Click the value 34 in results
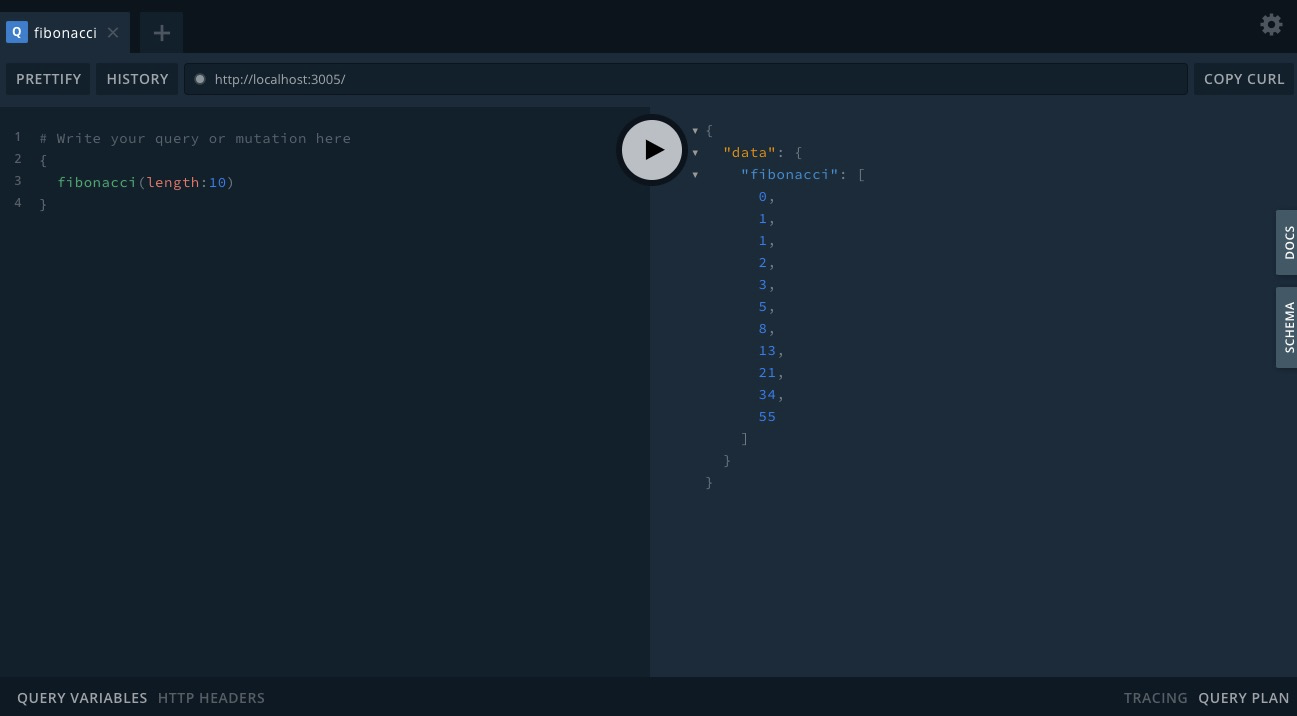The width and height of the screenshot is (1297, 716). [767, 394]
